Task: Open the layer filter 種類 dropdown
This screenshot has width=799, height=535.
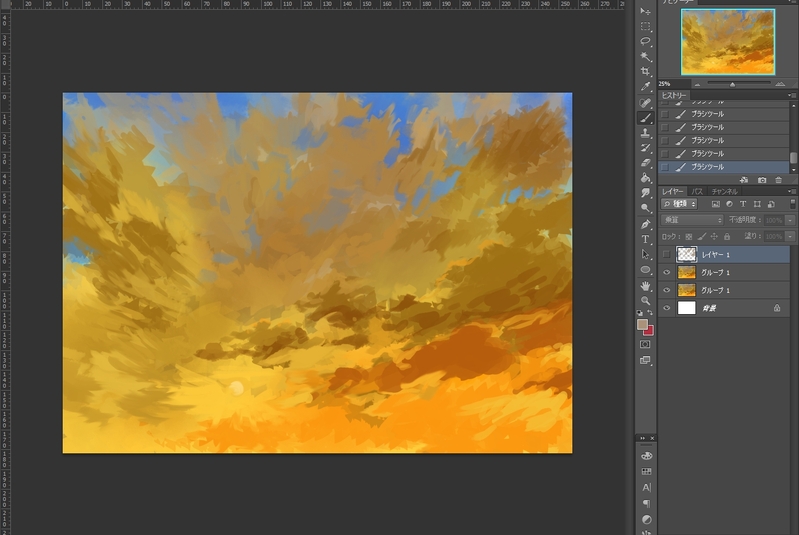Action: click(679, 204)
